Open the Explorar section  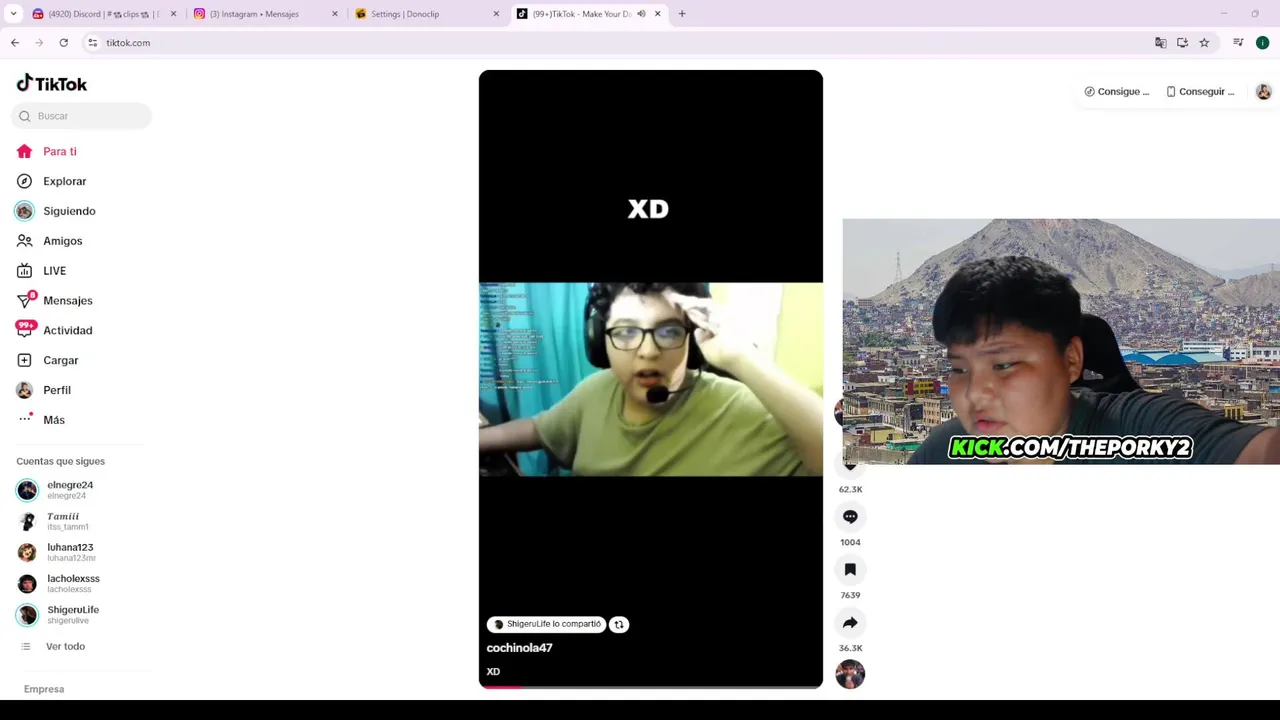click(x=64, y=181)
